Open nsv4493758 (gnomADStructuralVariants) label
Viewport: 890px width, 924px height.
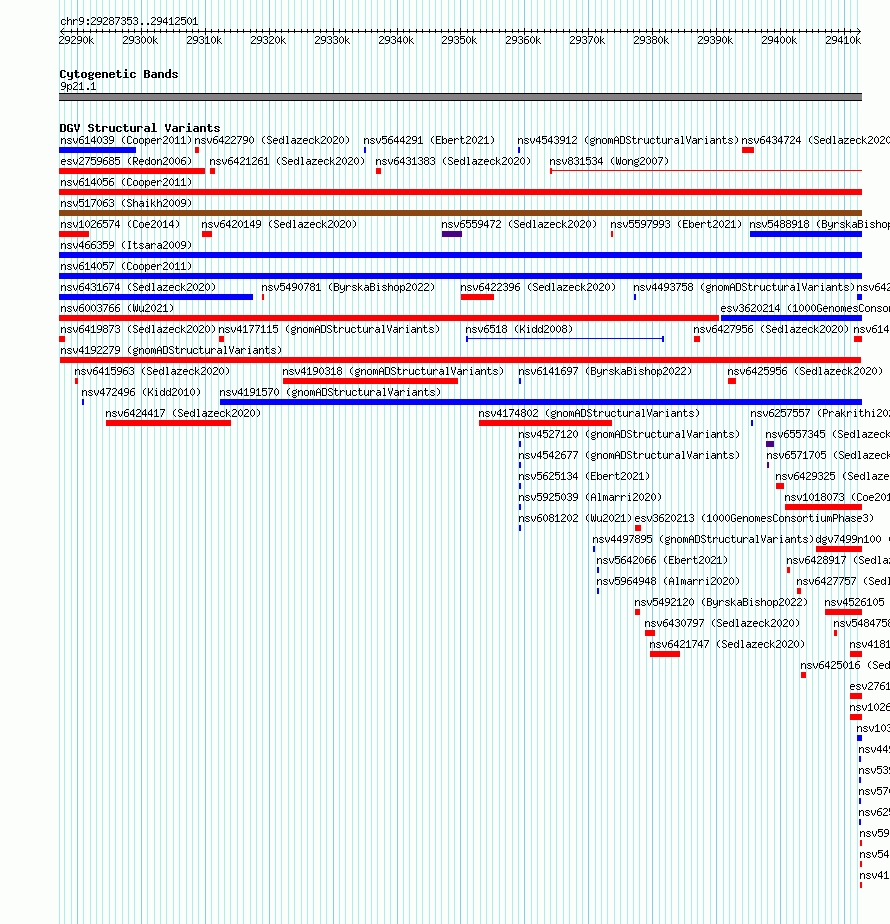tap(744, 287)
